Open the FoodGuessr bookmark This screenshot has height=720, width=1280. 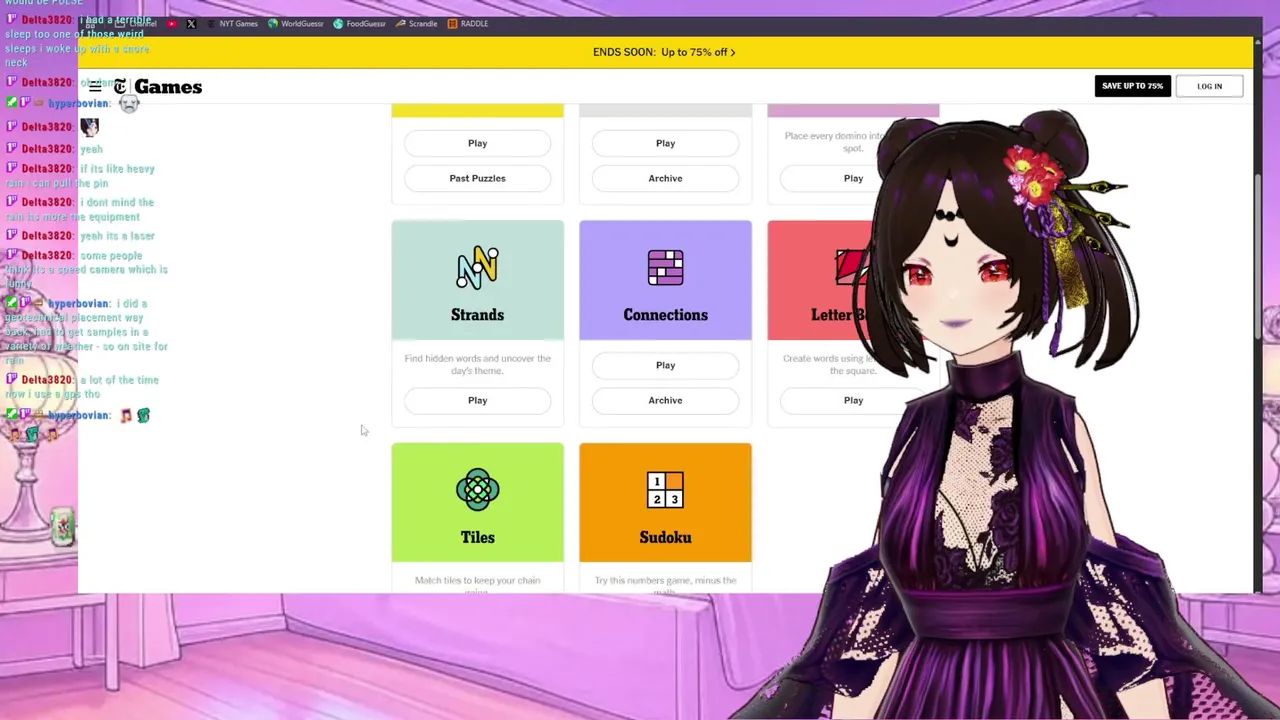(x=359, y=24)
